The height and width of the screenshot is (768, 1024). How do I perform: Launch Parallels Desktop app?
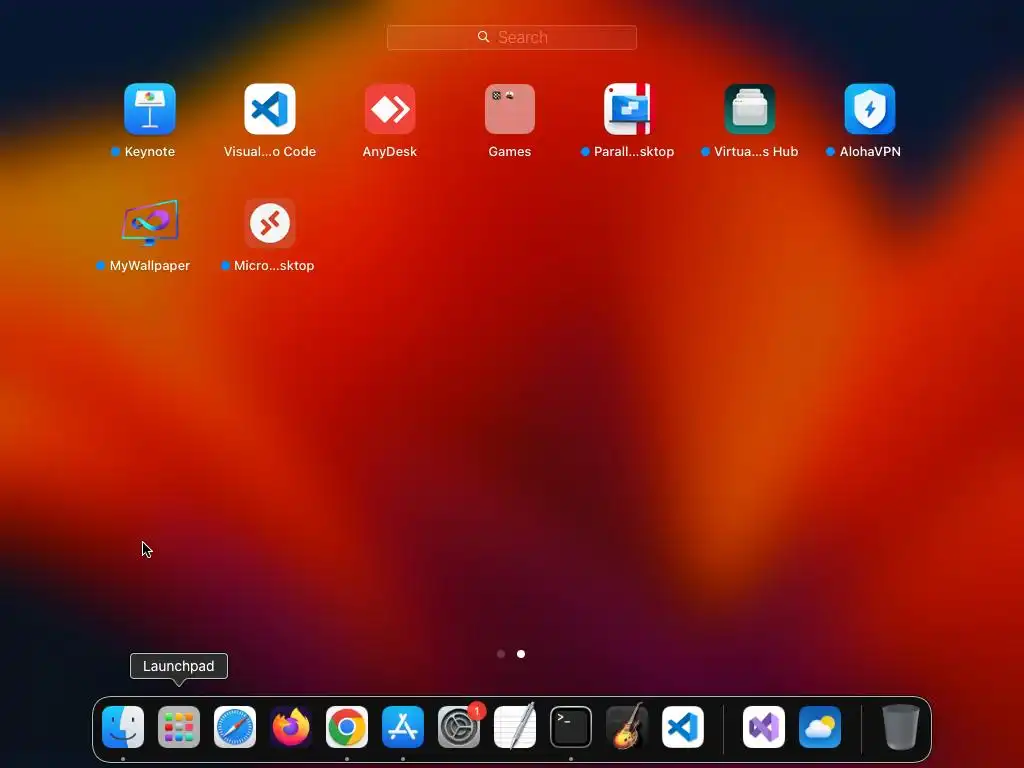click(x=628, y=108)
